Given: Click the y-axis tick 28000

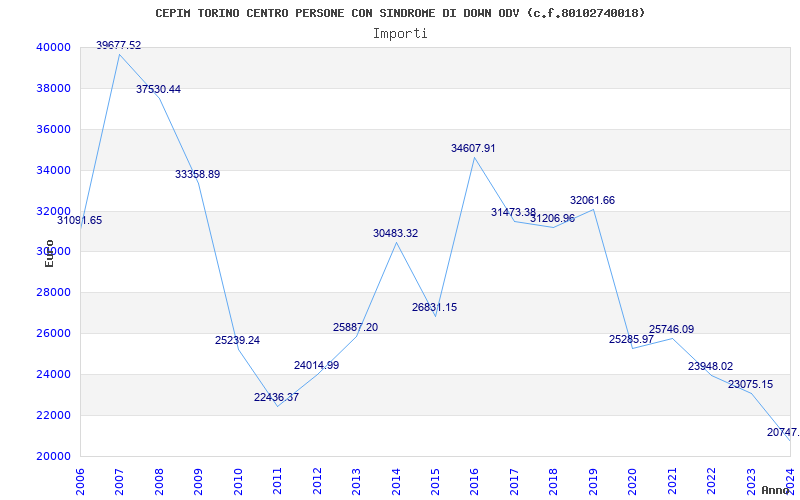Looking at the screenshot, I should tap(53, 293).
